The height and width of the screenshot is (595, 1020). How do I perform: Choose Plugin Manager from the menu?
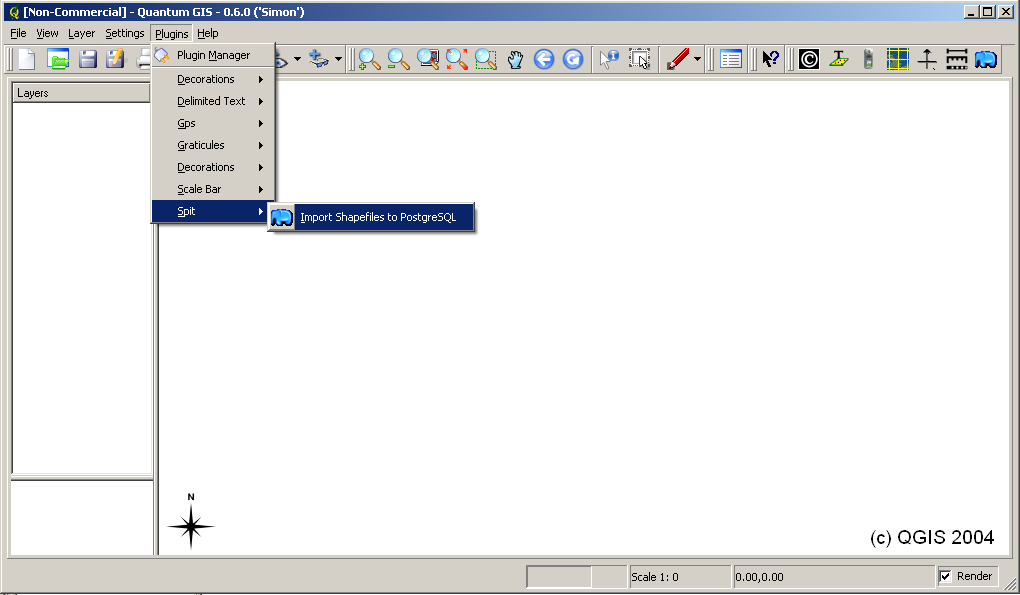(213, 55)
